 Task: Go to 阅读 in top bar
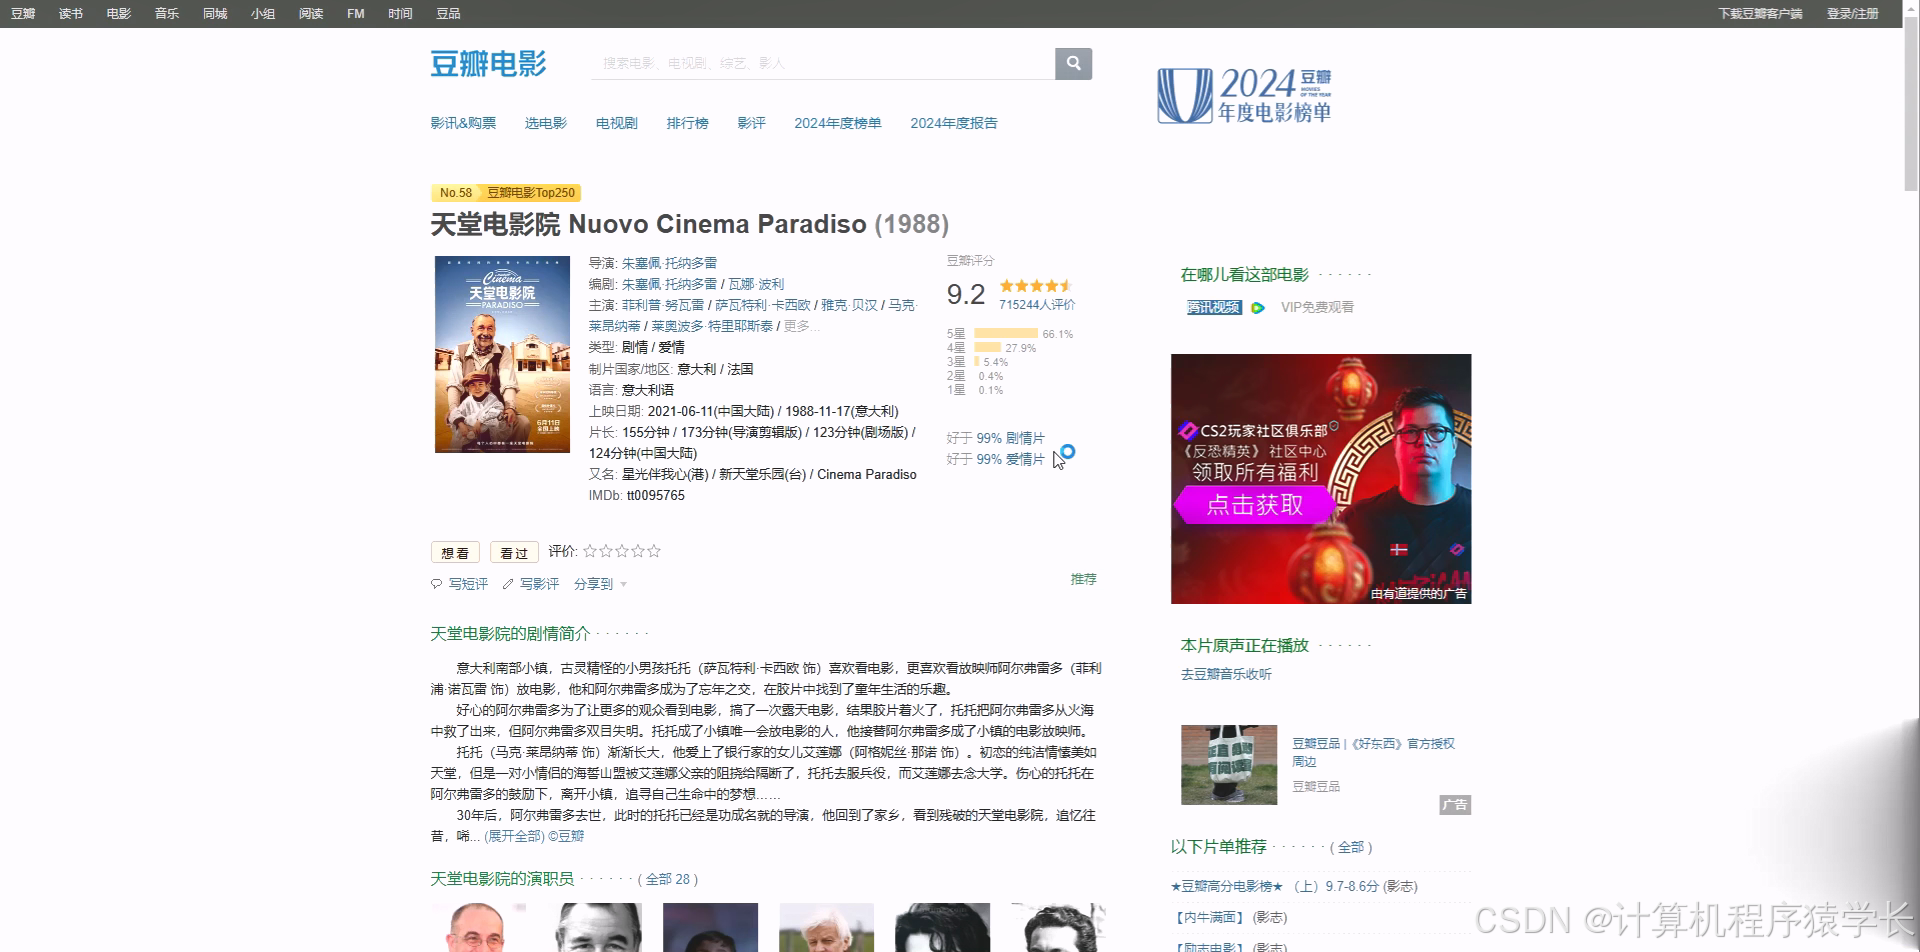pos(311,14)
